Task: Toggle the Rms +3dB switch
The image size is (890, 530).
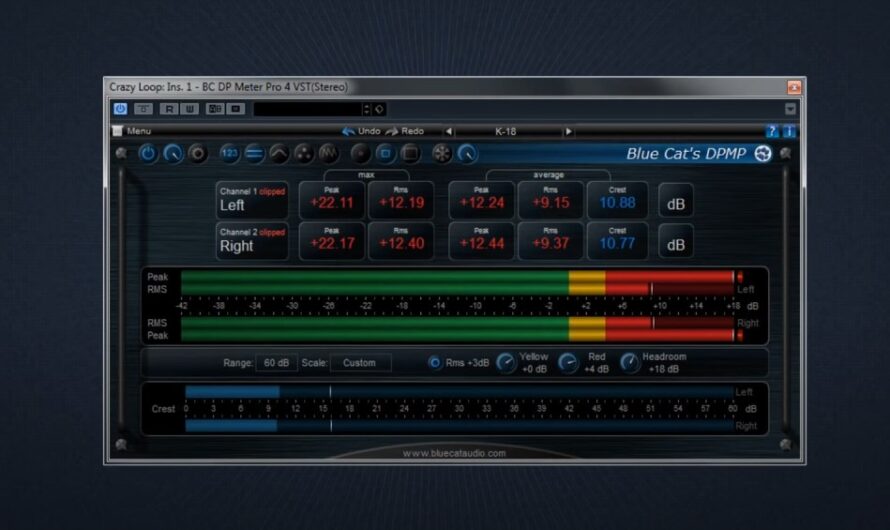Action: point(435,363)
